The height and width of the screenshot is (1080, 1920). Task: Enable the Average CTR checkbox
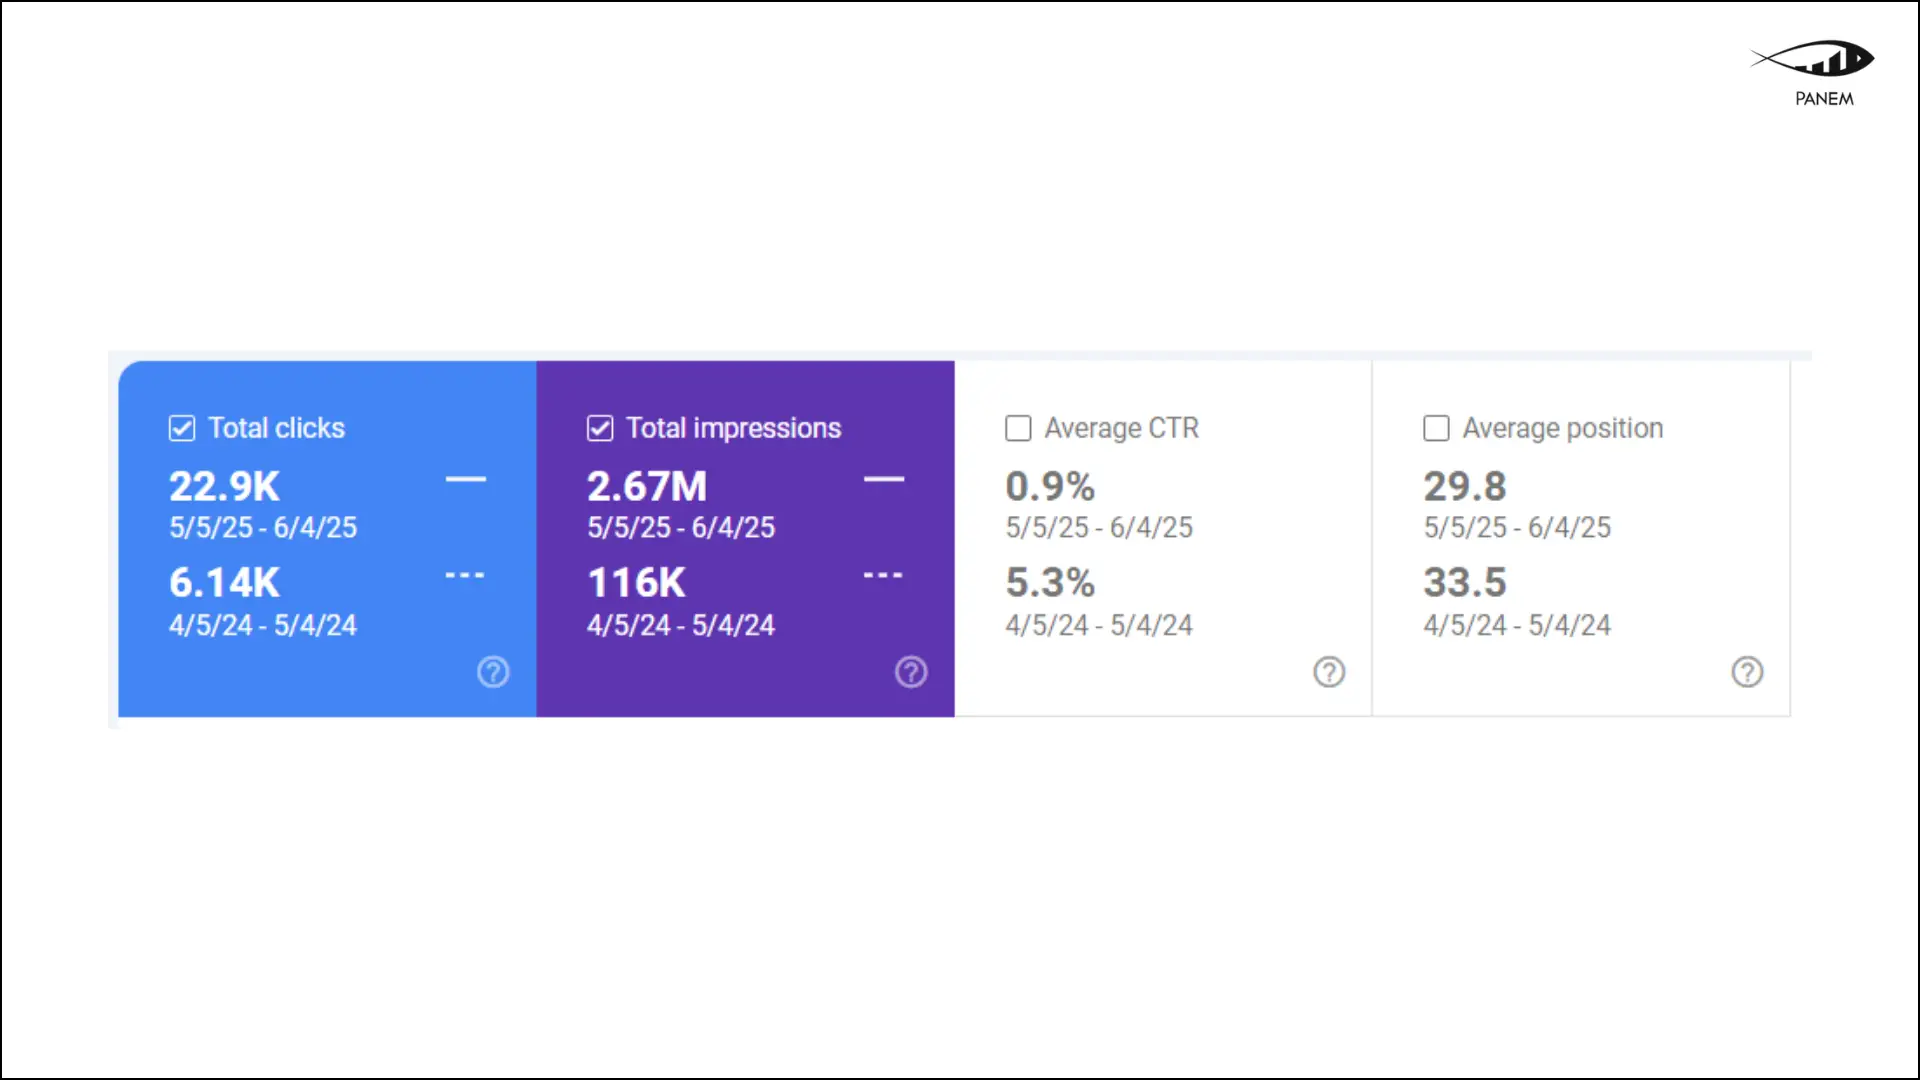pyautogui.click(x=1018, y=429)
